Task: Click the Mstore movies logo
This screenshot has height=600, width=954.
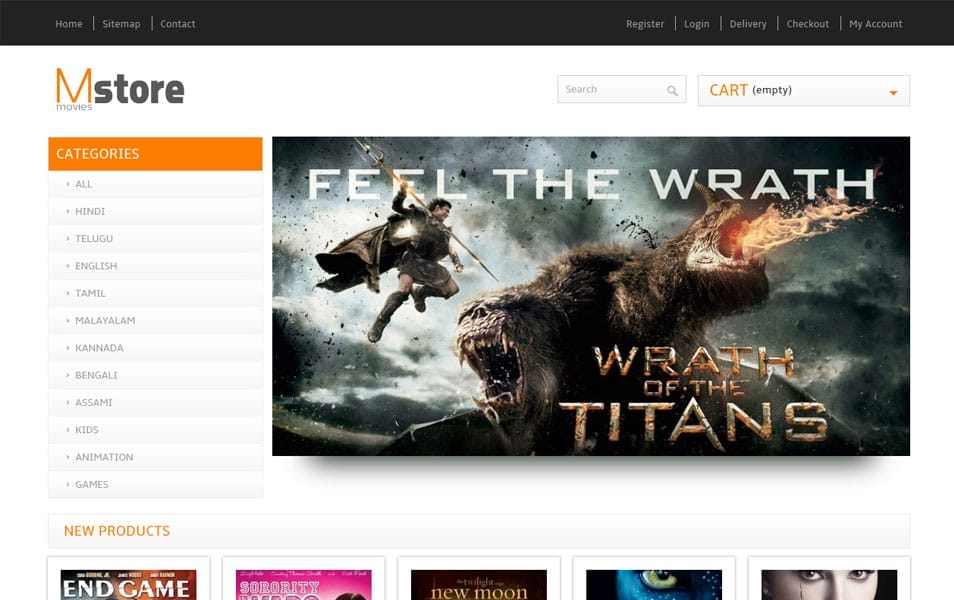Action: tap(120, 89)
